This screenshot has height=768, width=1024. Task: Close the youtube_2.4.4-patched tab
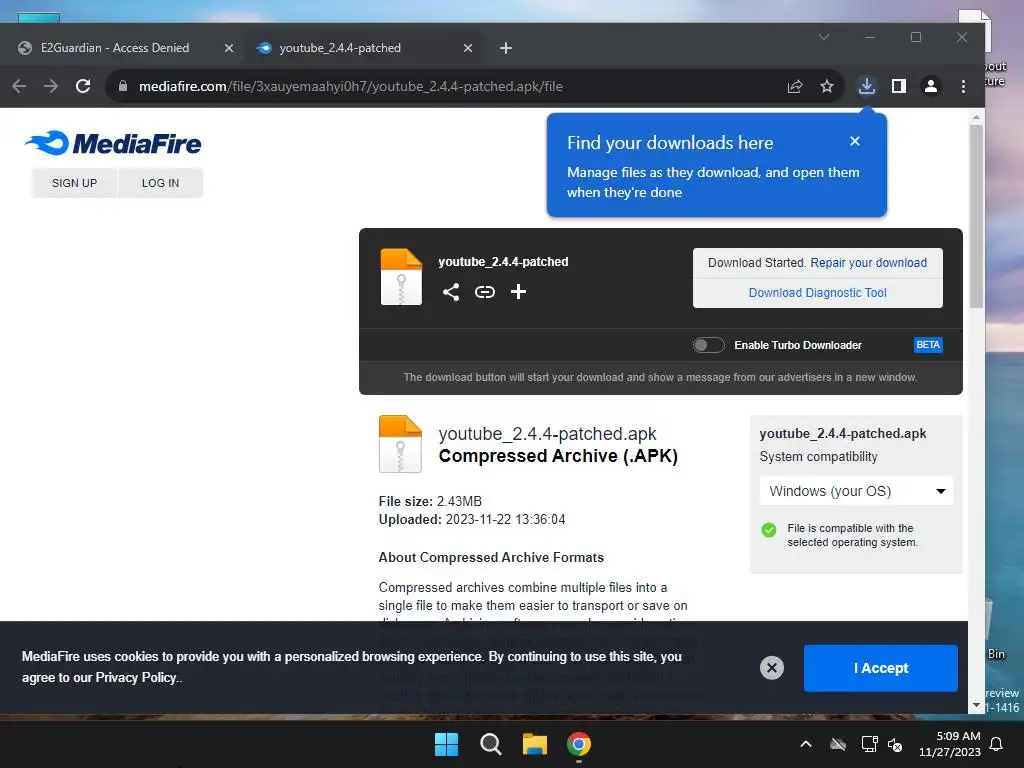click(x=468, y=48)
